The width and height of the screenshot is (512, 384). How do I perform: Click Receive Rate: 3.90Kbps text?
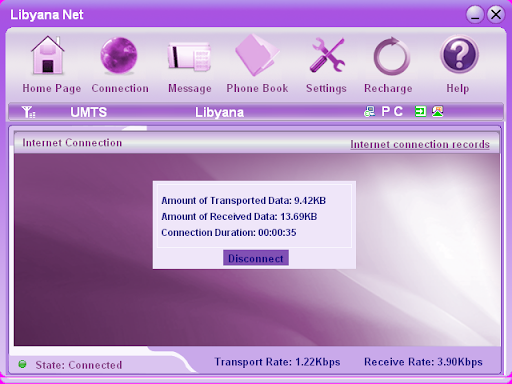[x=423, y=362]
